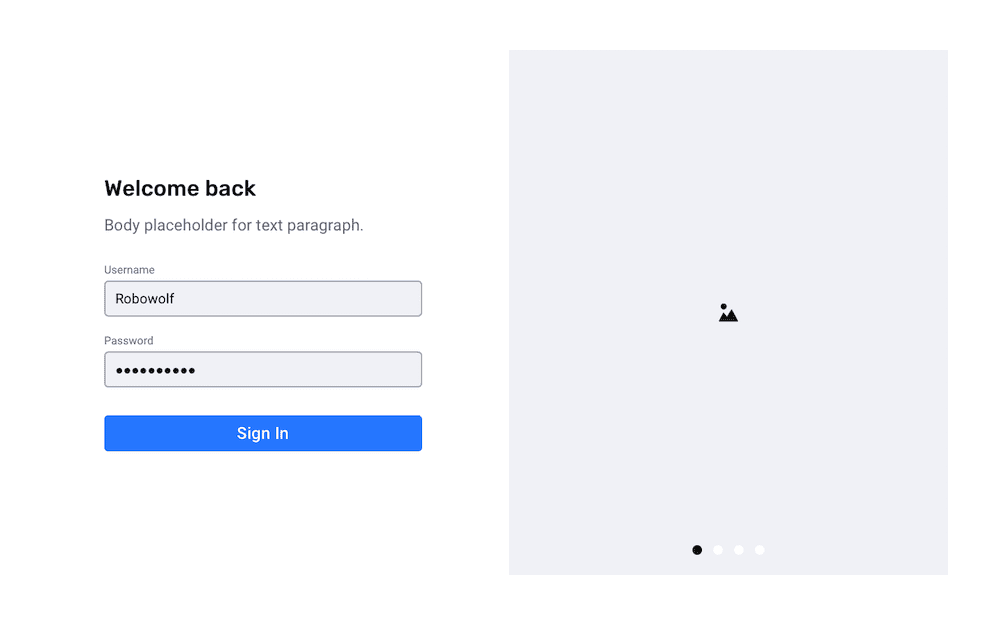Select the fourth carousel dot indicator
The height and width of the screenshot is (625, 1000).
tap(760, 550)
